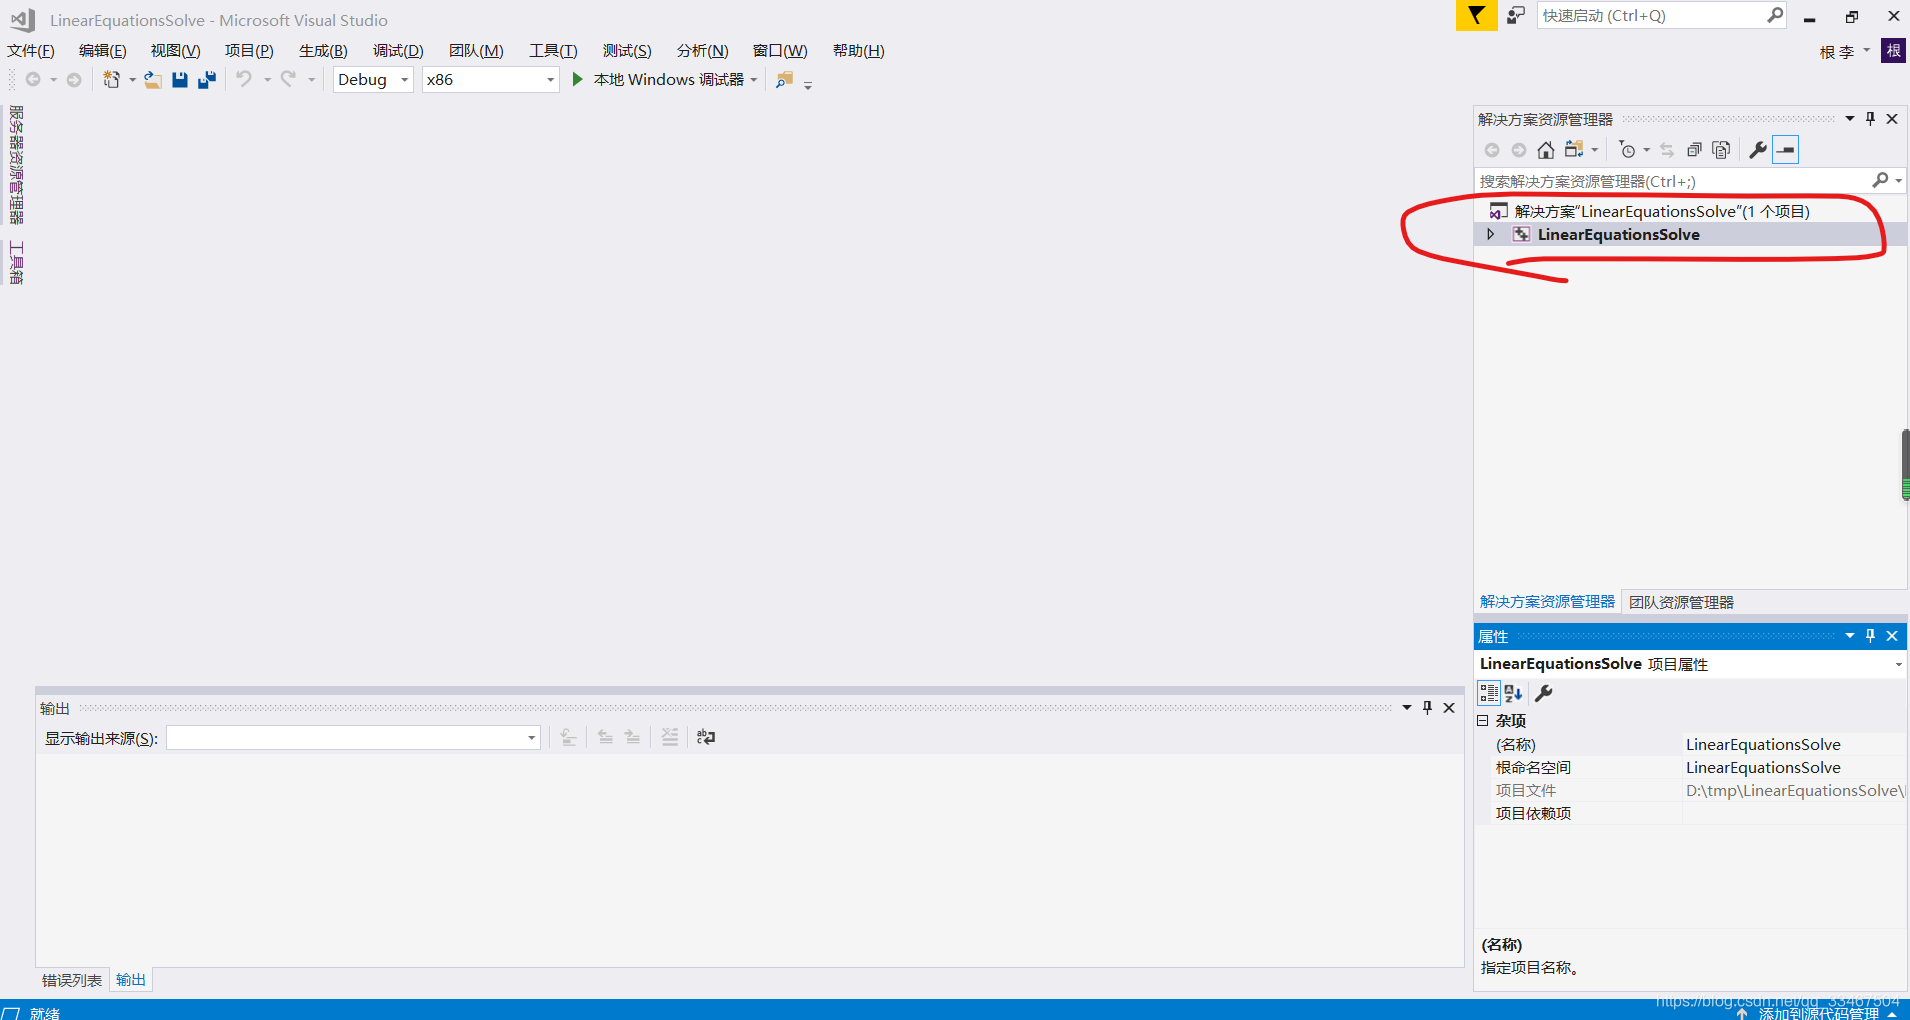Click the user account avatar icon

click(x=1893, y=51)
